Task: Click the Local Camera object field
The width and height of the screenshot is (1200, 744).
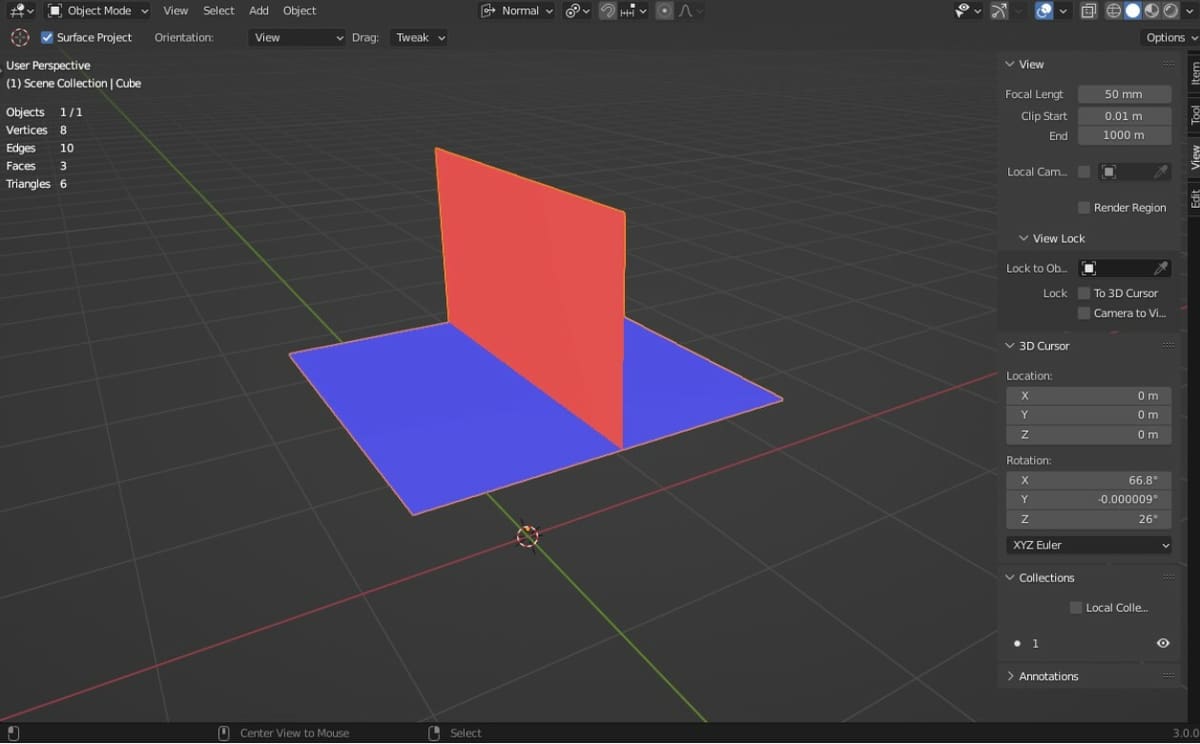Action: (x=1133, y=172)
